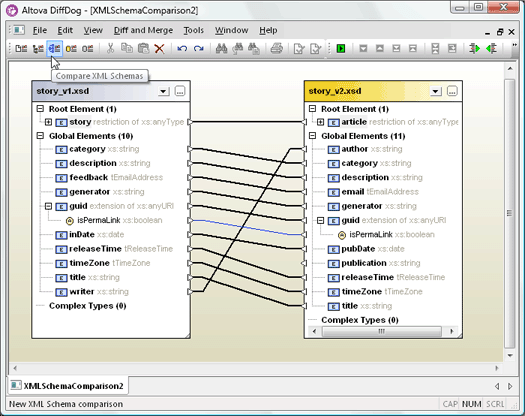Screen dimensions: 525x416
Task: Click next-tab arrow at bottom right
Action: pos(510,386)
